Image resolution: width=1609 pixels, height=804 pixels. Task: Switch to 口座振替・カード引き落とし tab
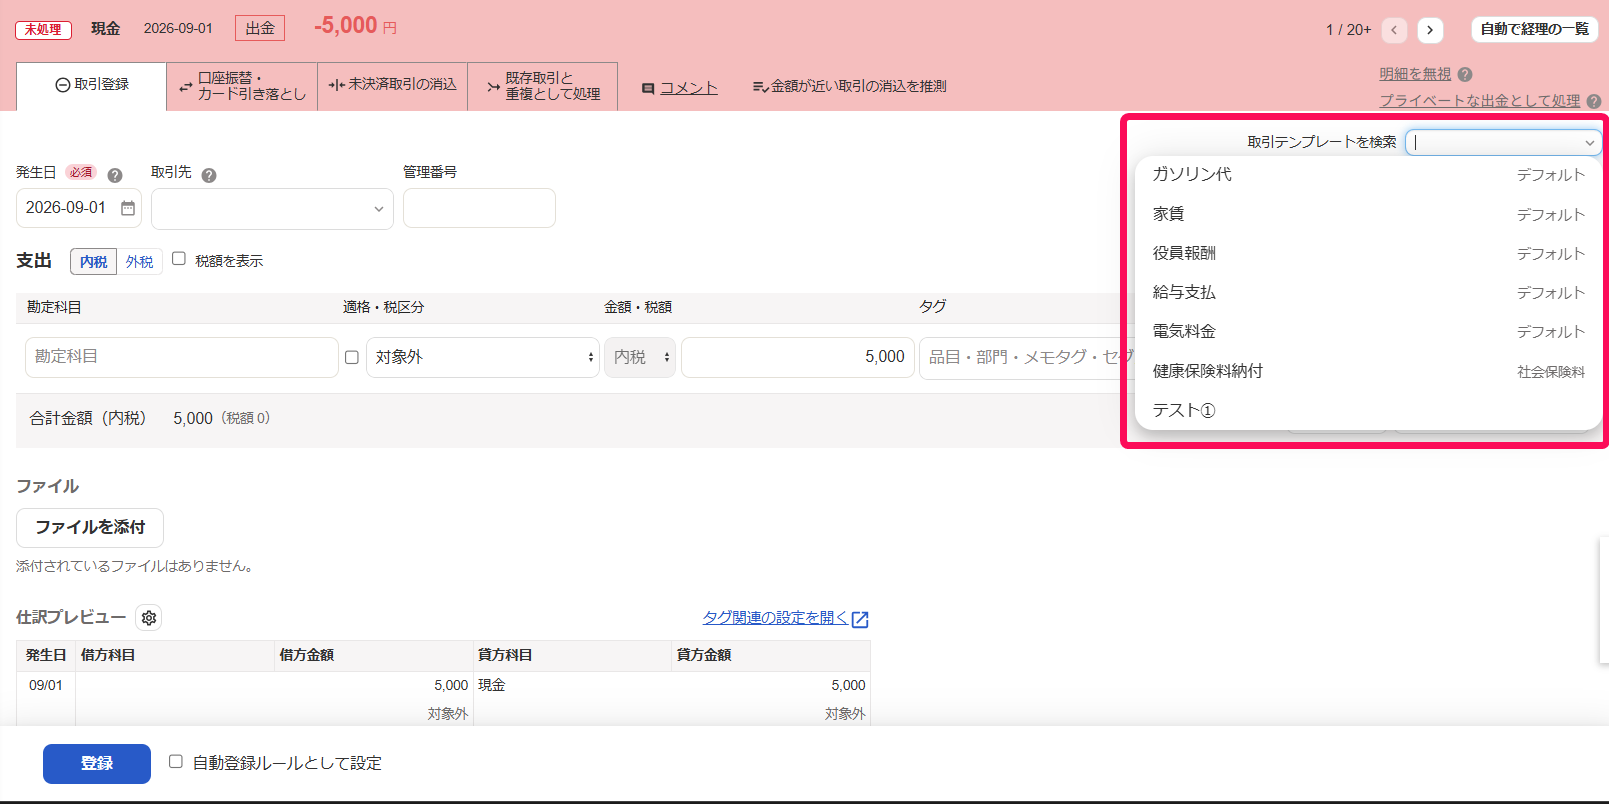[242, 86]
